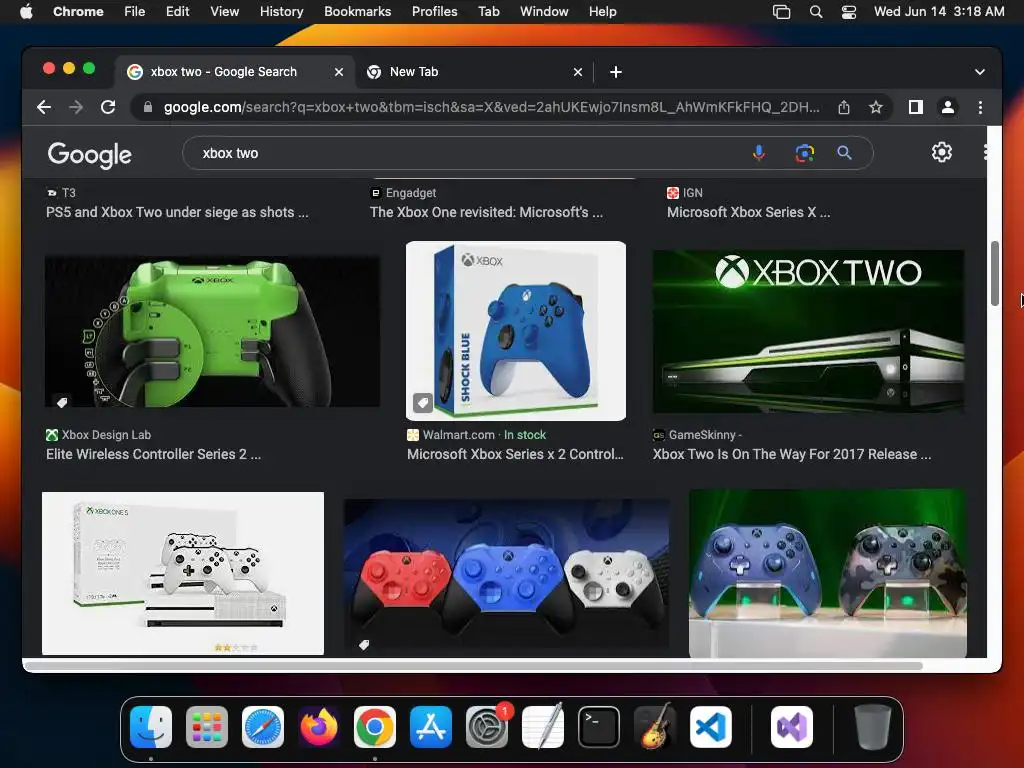Open the white Xbox One S bundle image
Image resolution: width=1024 pixels, height=768 pixels.
[183, 573]
